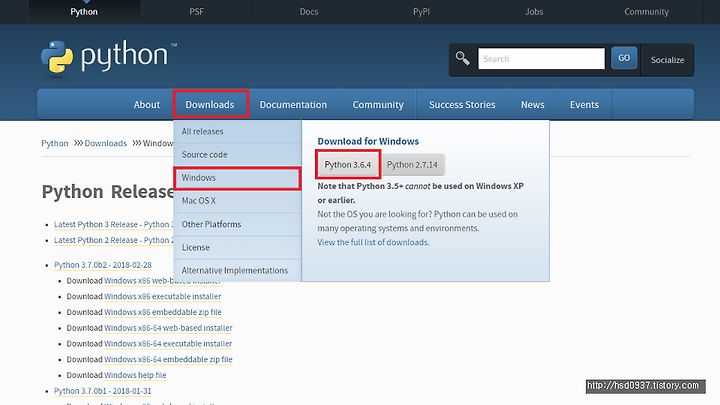Open Latest Python 3 Release link
This screenshot has width=720, height=405.
pyautogui.click(x=114, y=225)
